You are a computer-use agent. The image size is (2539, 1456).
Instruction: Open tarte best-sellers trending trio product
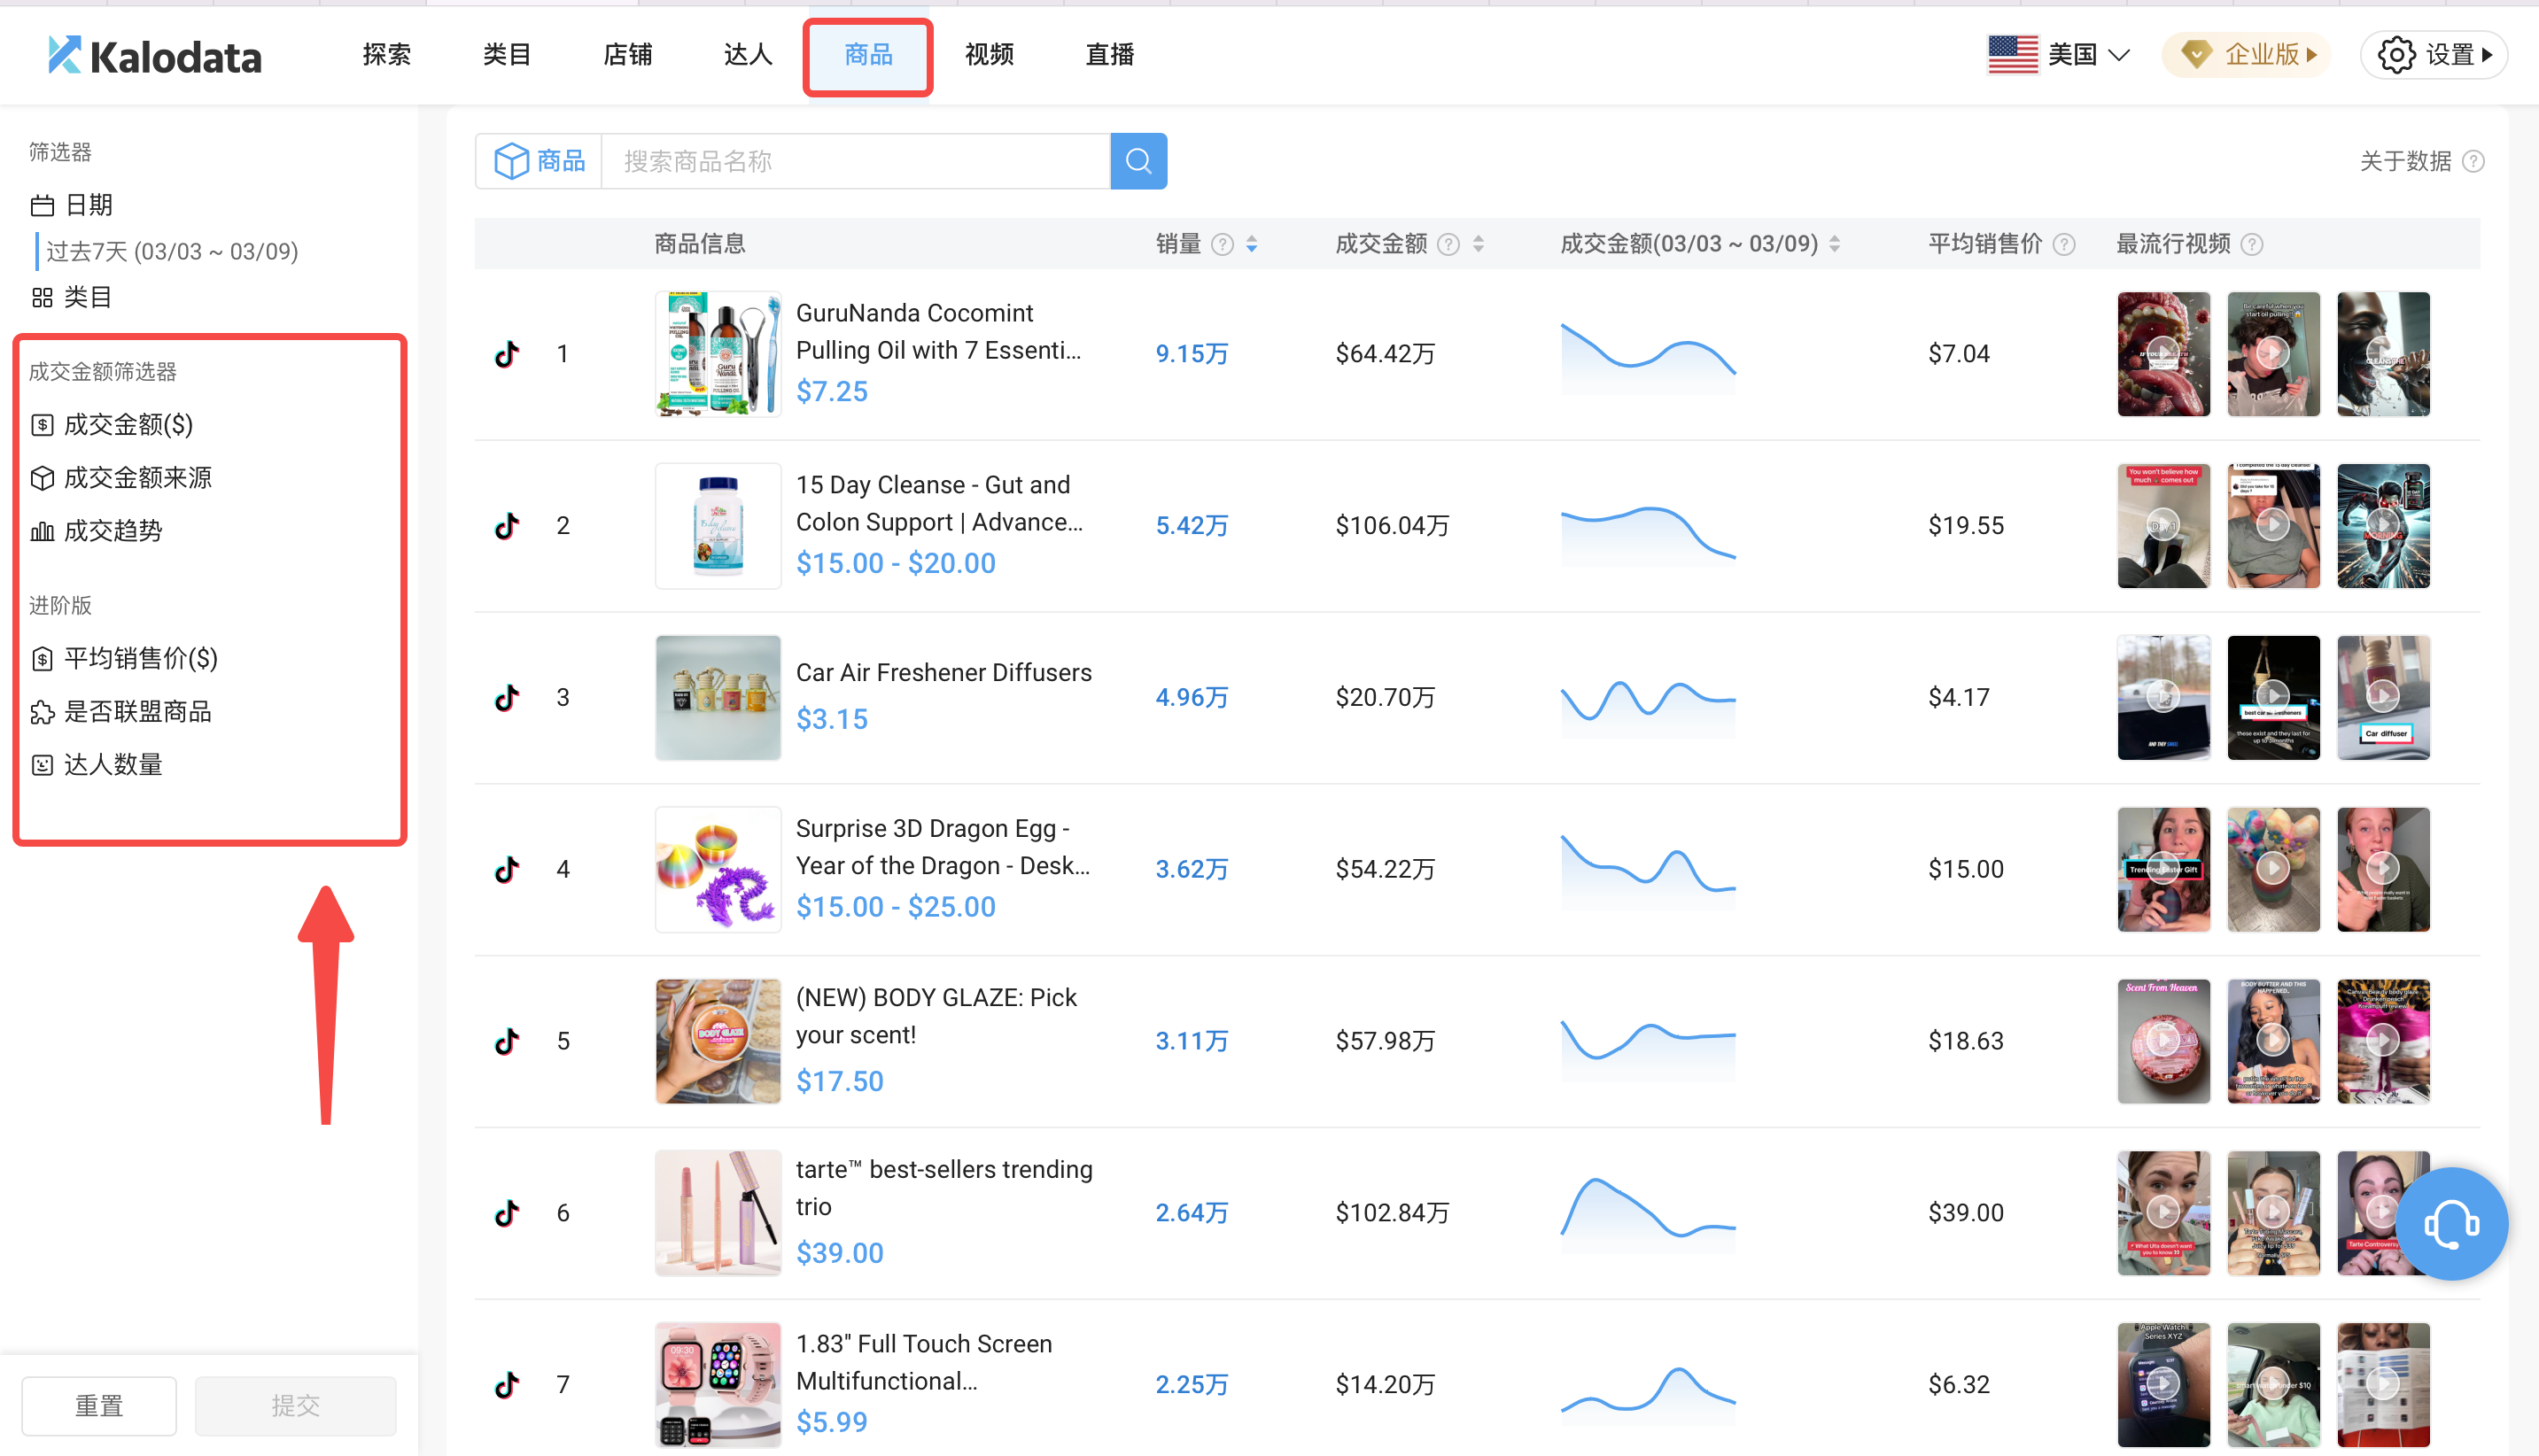(x=944, y=1188)
